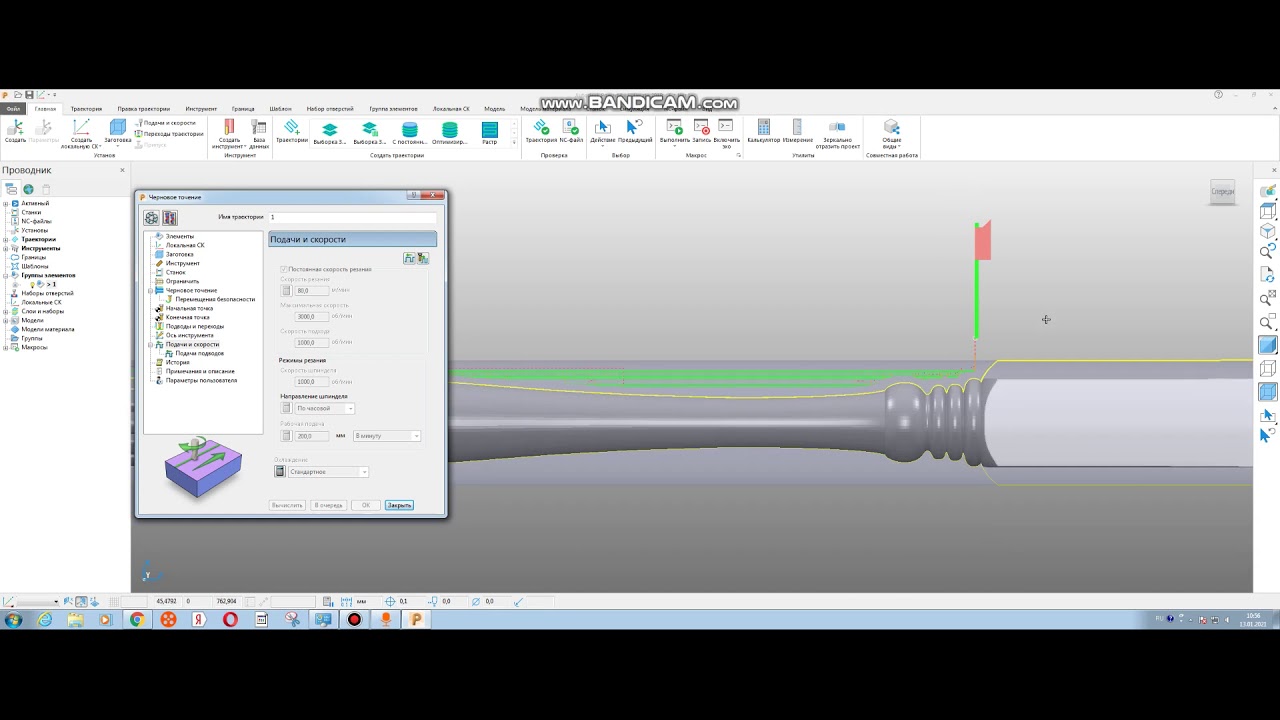
Task: Open the Создать инструмент tool
Action: (229, 134)
